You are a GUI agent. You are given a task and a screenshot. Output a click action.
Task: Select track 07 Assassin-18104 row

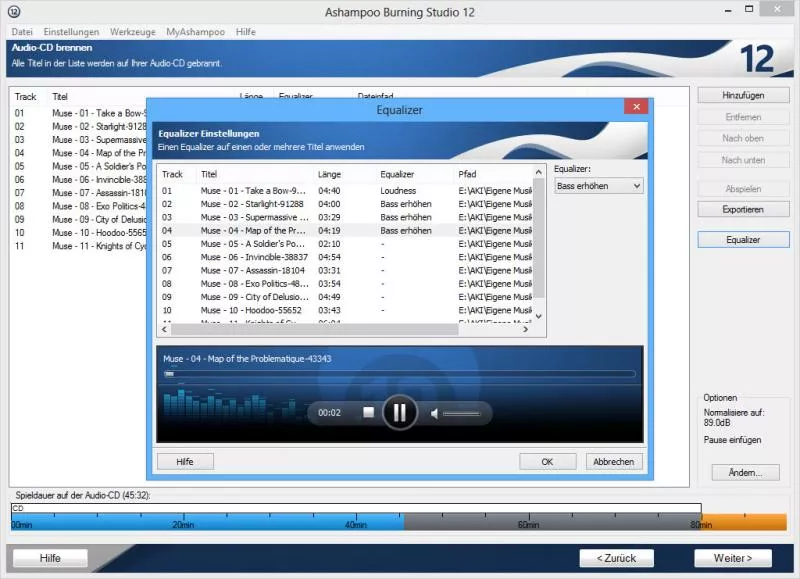(x=345, y=270)
